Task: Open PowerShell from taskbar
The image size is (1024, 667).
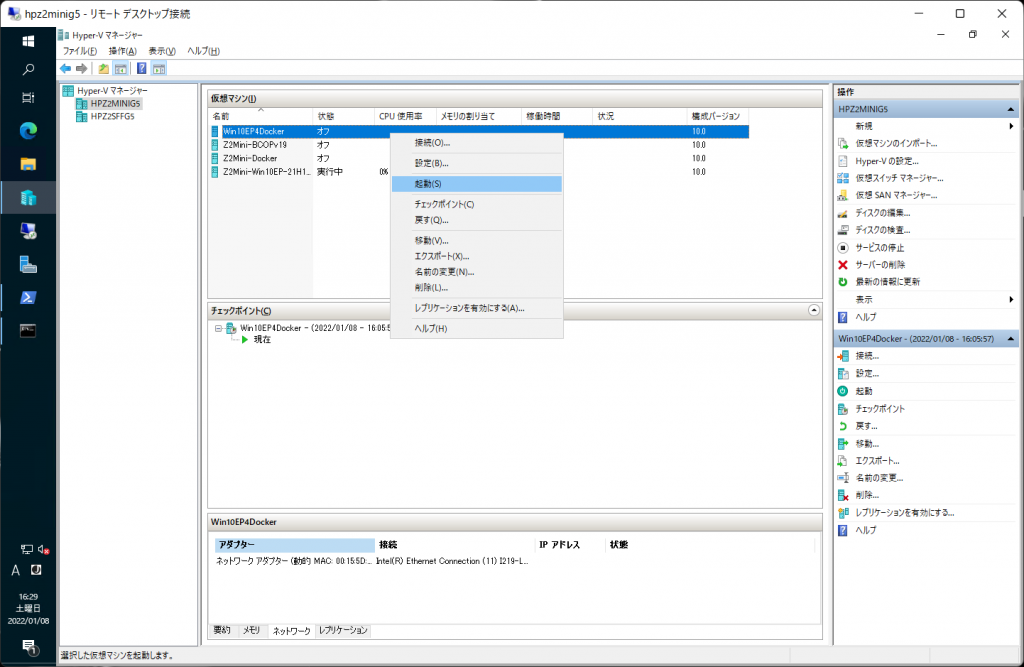Action: tap(28, 297)
